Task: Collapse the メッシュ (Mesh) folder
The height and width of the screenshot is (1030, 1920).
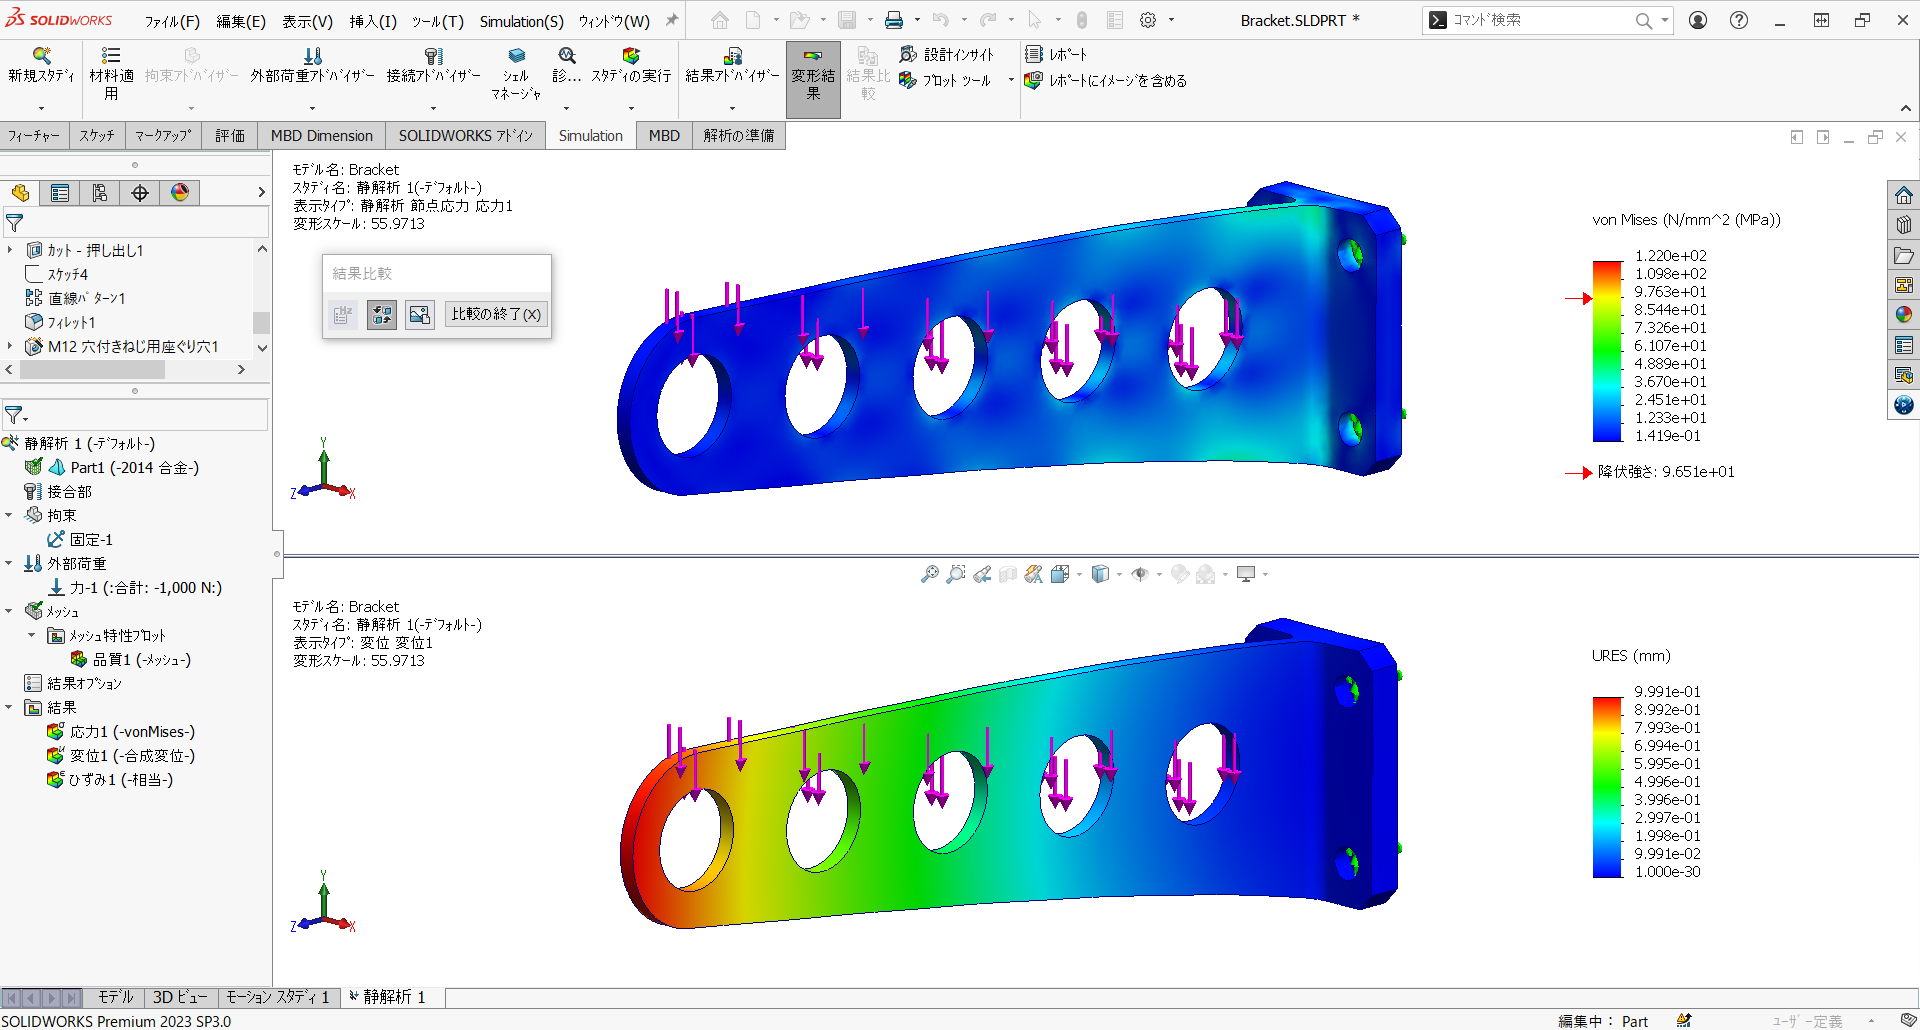Action: click(9, 611)
